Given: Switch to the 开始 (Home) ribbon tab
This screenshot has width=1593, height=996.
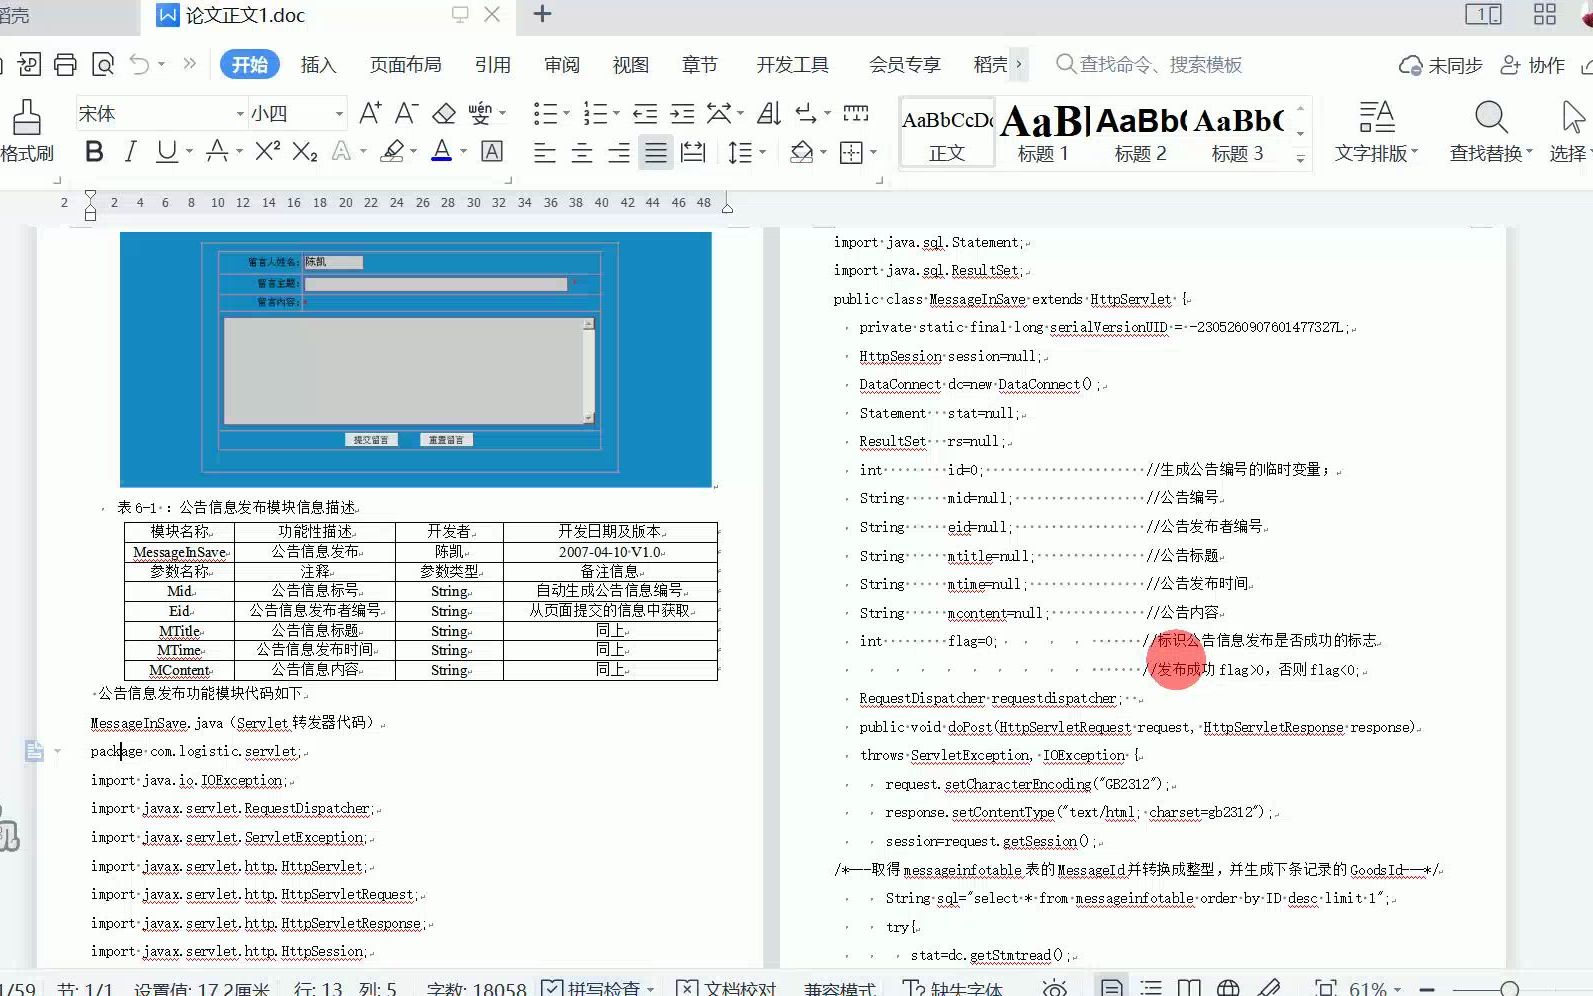Looking at the screenshot, I should pyautogui.click(x=249, y=65).
